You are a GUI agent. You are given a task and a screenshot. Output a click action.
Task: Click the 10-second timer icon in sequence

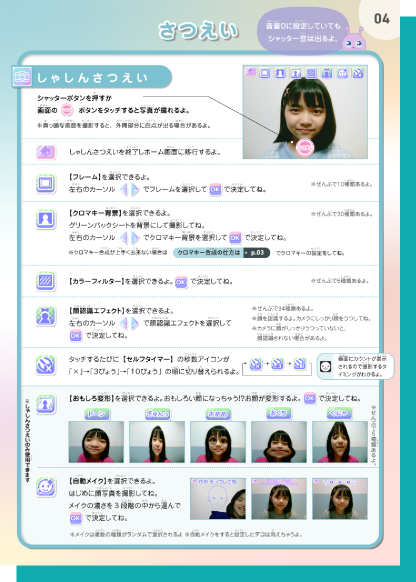(299, 364)
